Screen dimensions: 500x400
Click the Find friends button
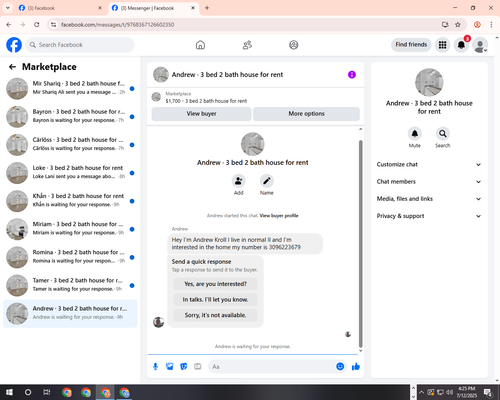(x=411, y=45)
